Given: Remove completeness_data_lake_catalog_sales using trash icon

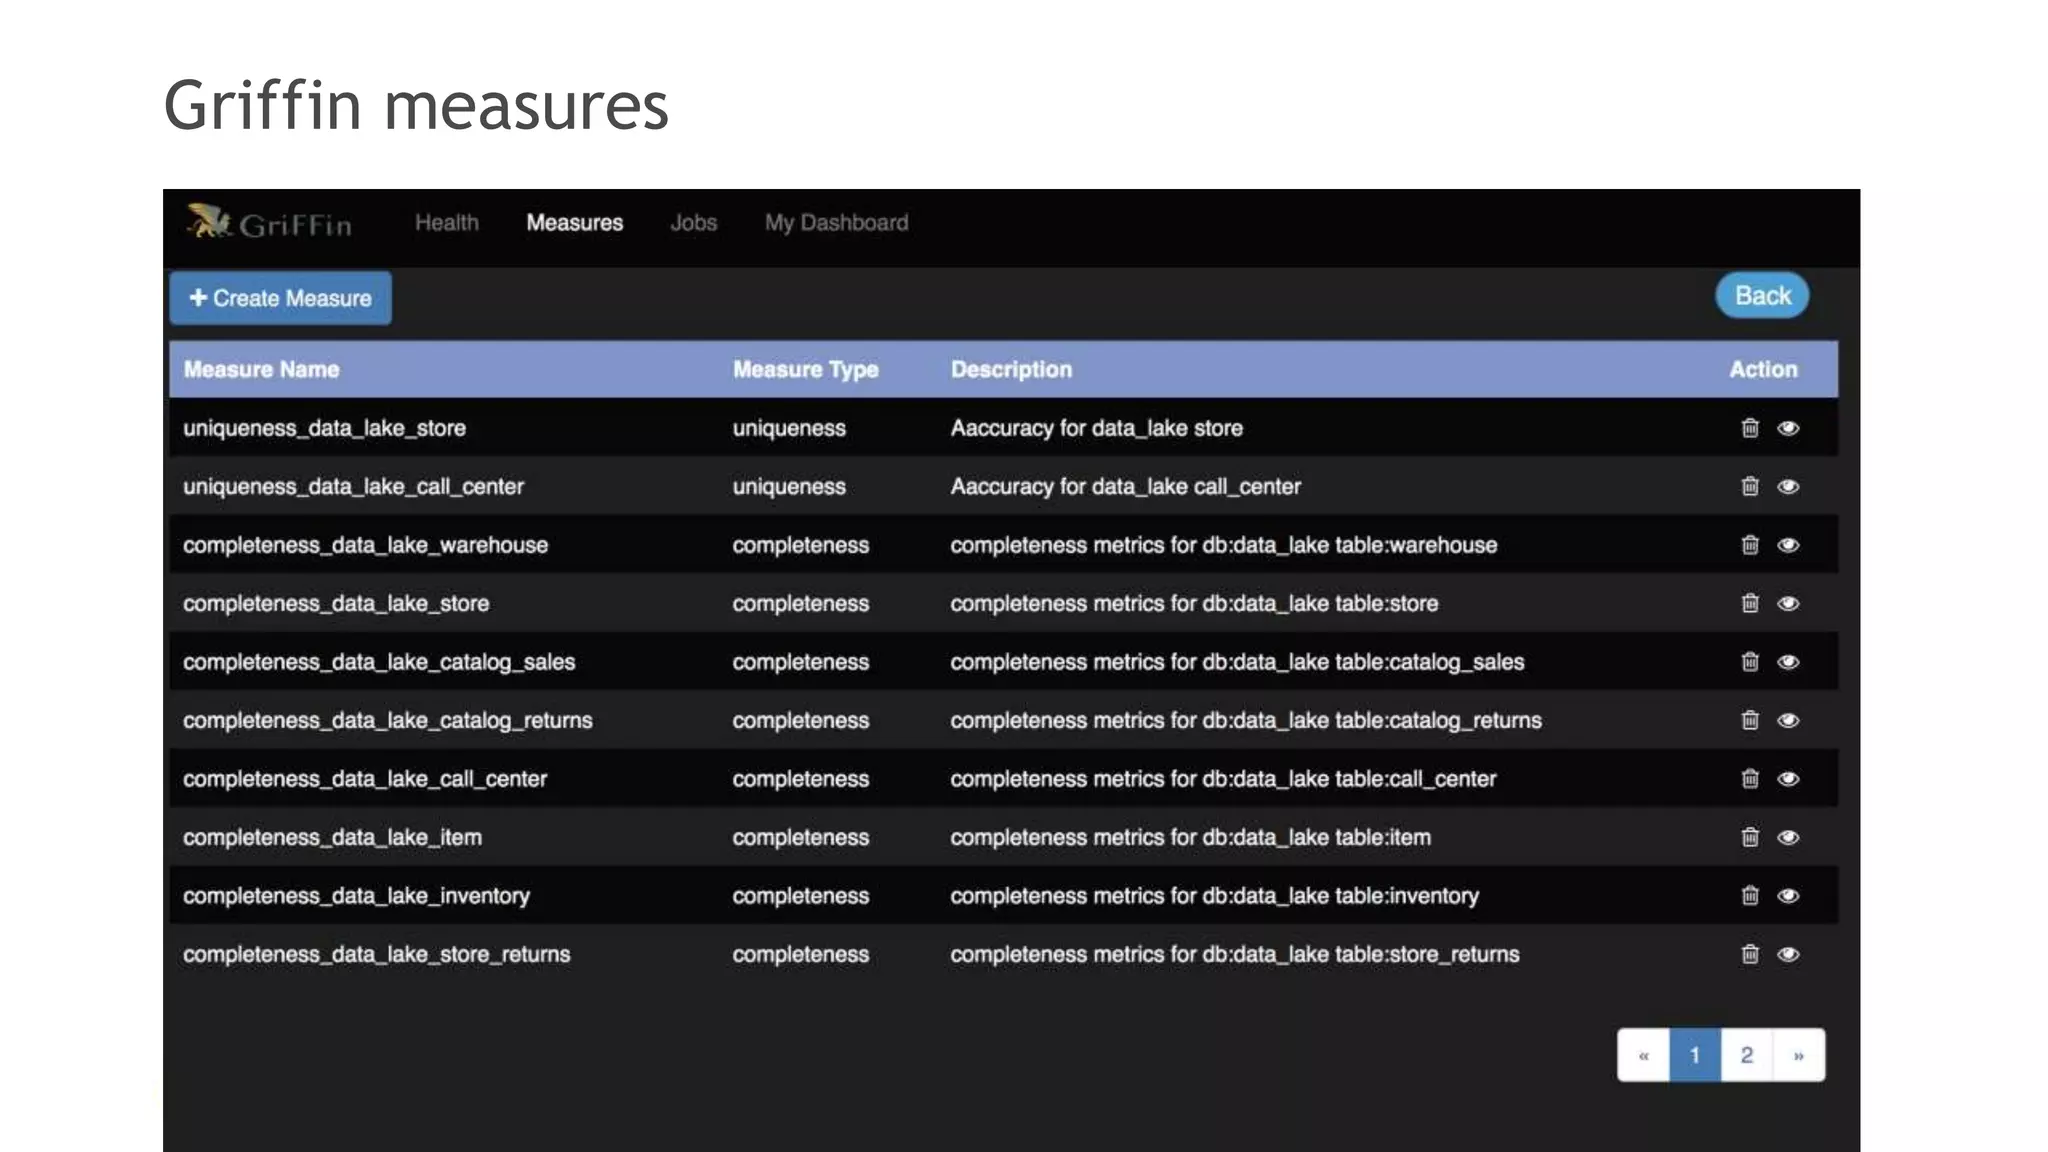Looking at the screenshot, I should click(1749, 662).
